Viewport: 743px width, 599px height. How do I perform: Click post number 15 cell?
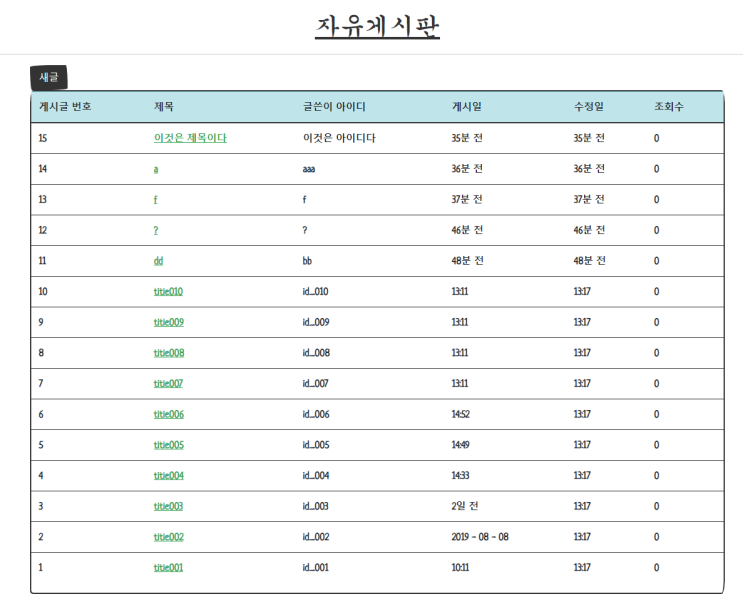click(43, 138)
